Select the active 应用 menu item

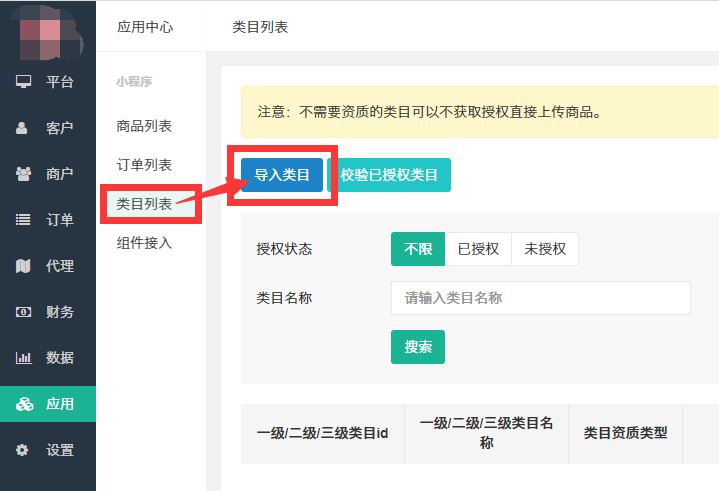(x=48, y=404)
